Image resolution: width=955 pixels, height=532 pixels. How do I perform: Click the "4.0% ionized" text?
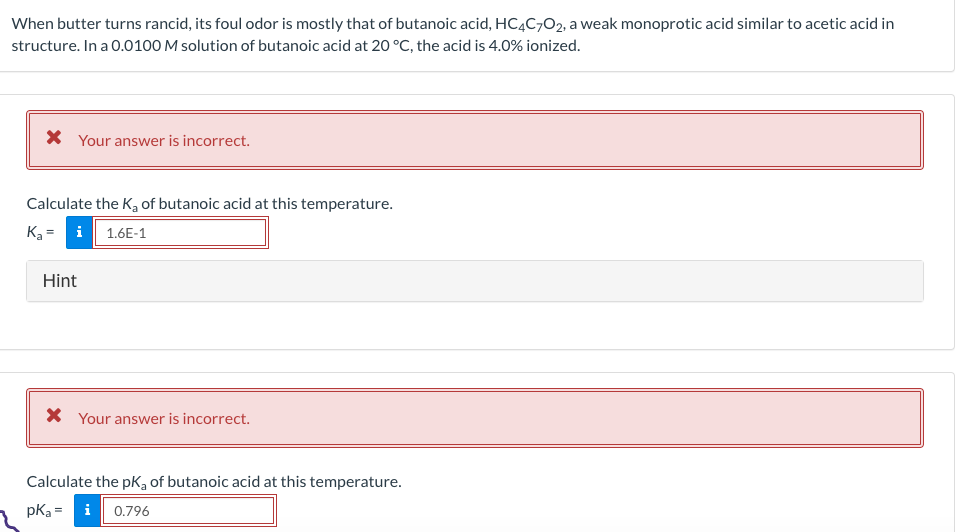pos(534,46)
